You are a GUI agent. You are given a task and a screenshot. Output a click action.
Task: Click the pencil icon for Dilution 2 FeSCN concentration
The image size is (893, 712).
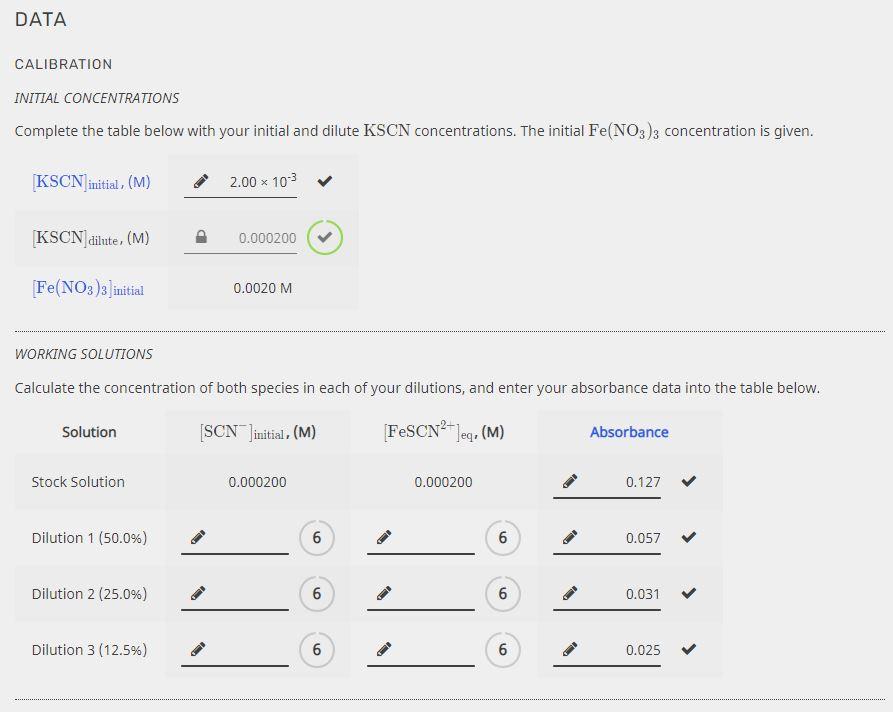point(385,593)
